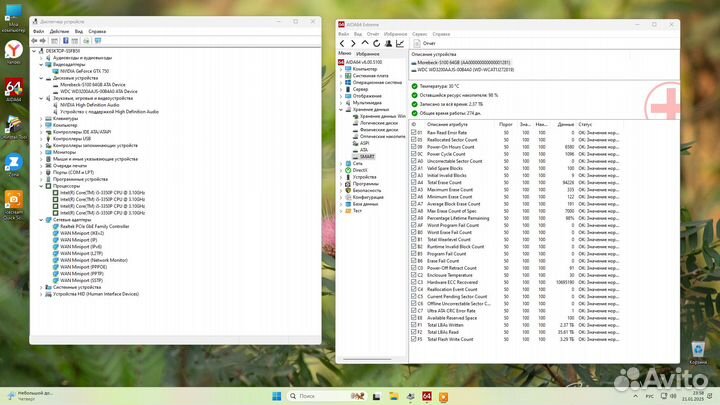
Task: Select Realtek PCIe GbE Family Controller
Action: coord(95,226)
